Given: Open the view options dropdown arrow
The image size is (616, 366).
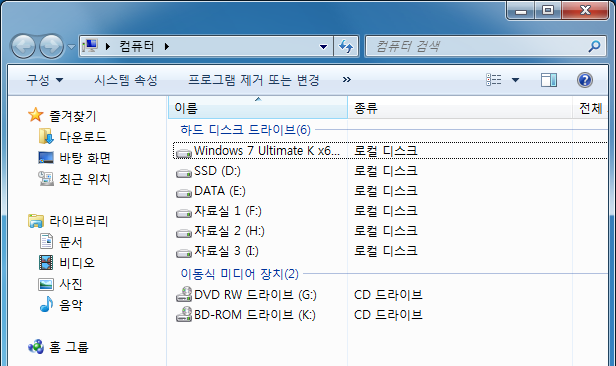Looking at the screenshot, I should pyautogui.click(x=515, y=80).
